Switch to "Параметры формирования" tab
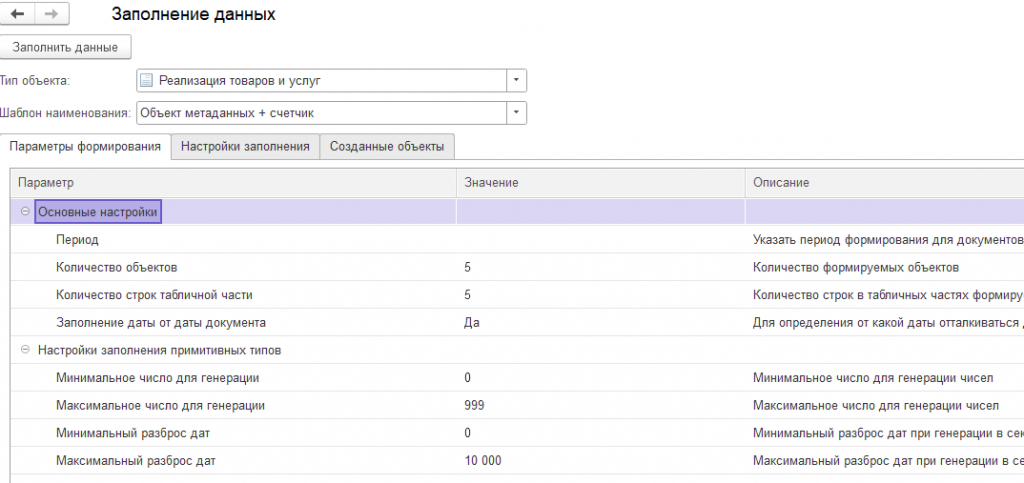 click(85, 147)
